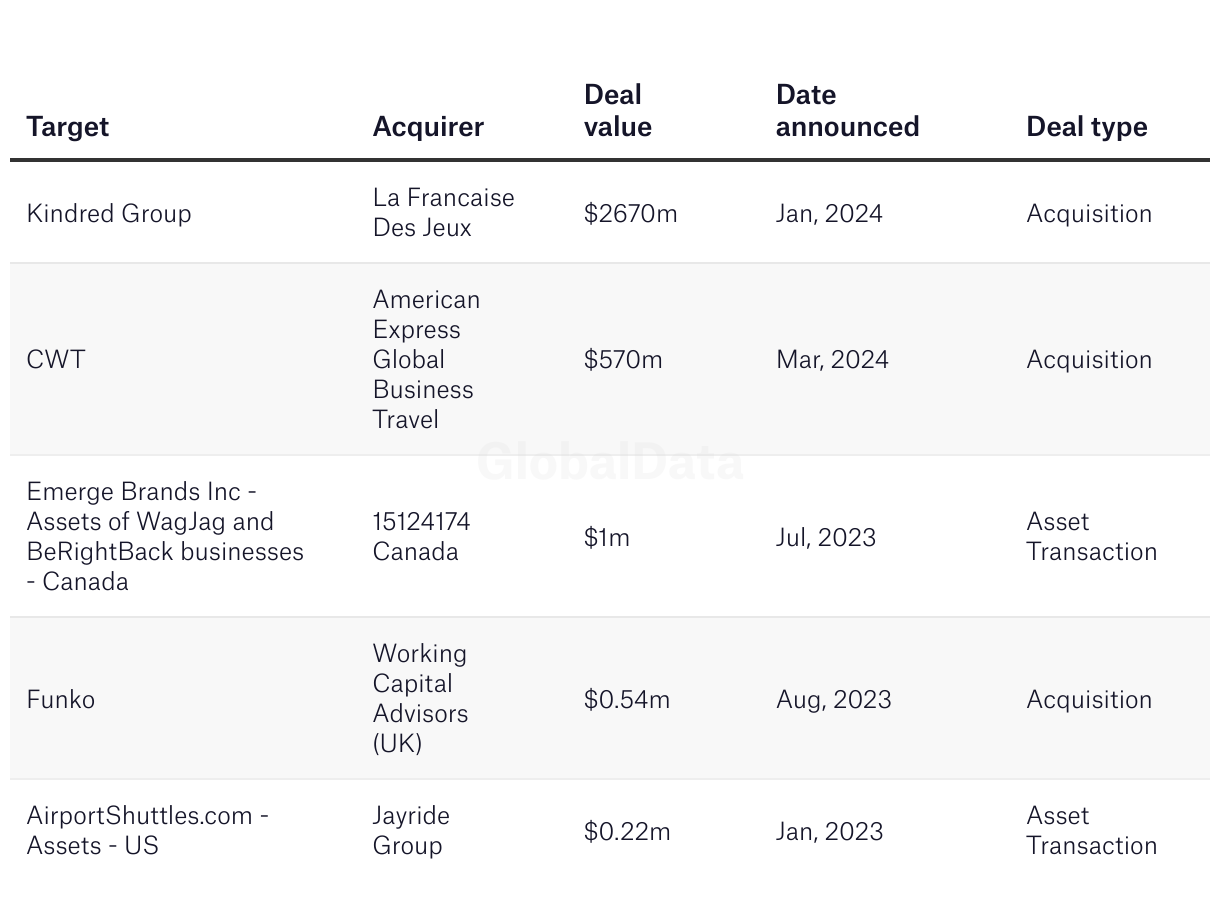
Task: Open American Express Global Business Travel
Action: 426,359
